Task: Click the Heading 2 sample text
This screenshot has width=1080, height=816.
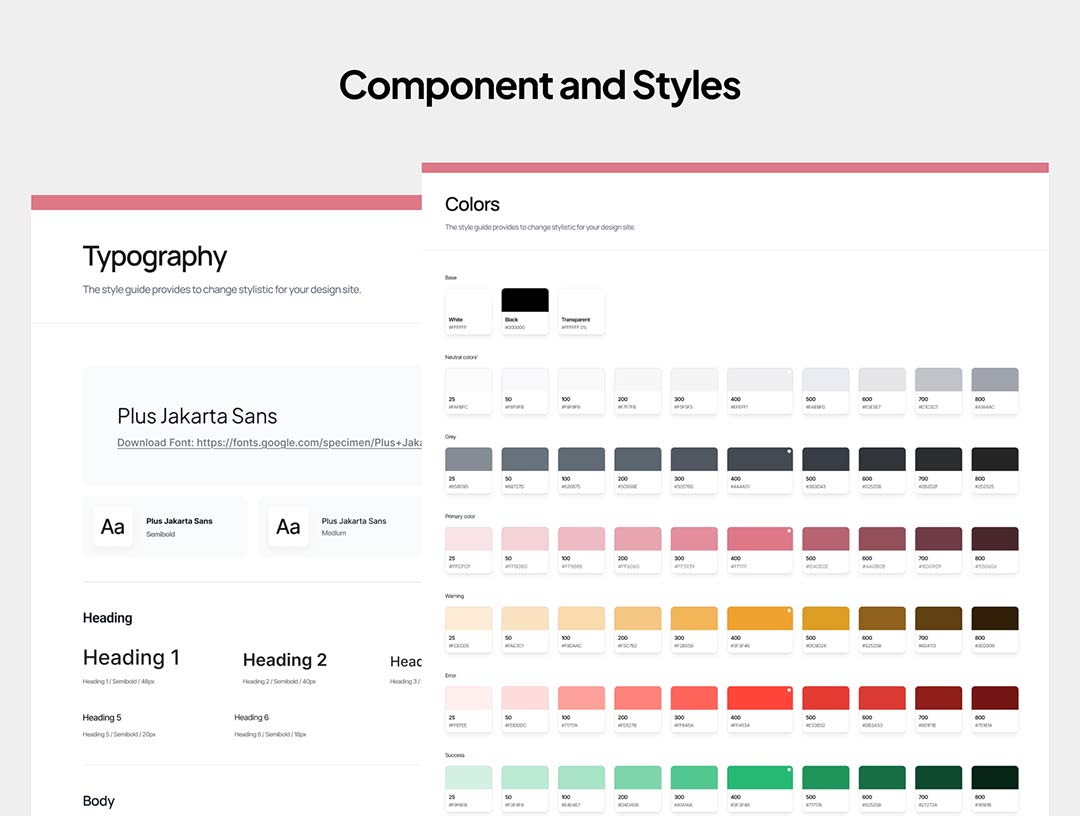Action: pyautogui.click(x=285, y=660)
